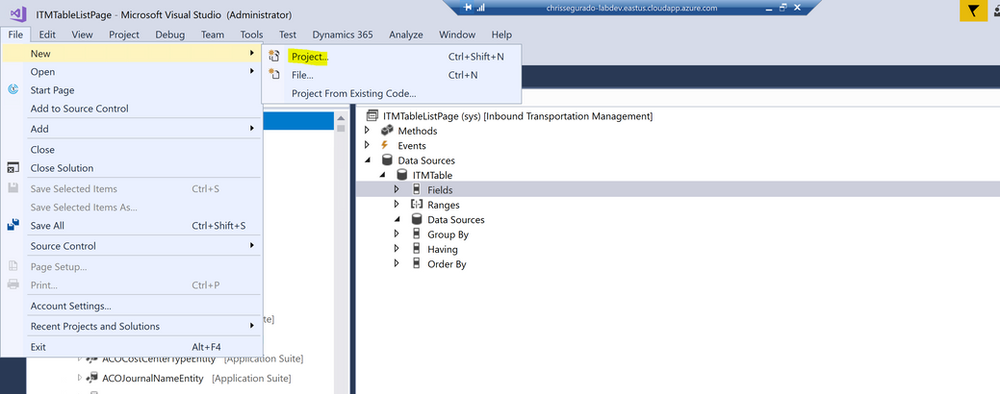Select Save All menu entry
This screenshot has width=1000, height=394.
[131, 225]
